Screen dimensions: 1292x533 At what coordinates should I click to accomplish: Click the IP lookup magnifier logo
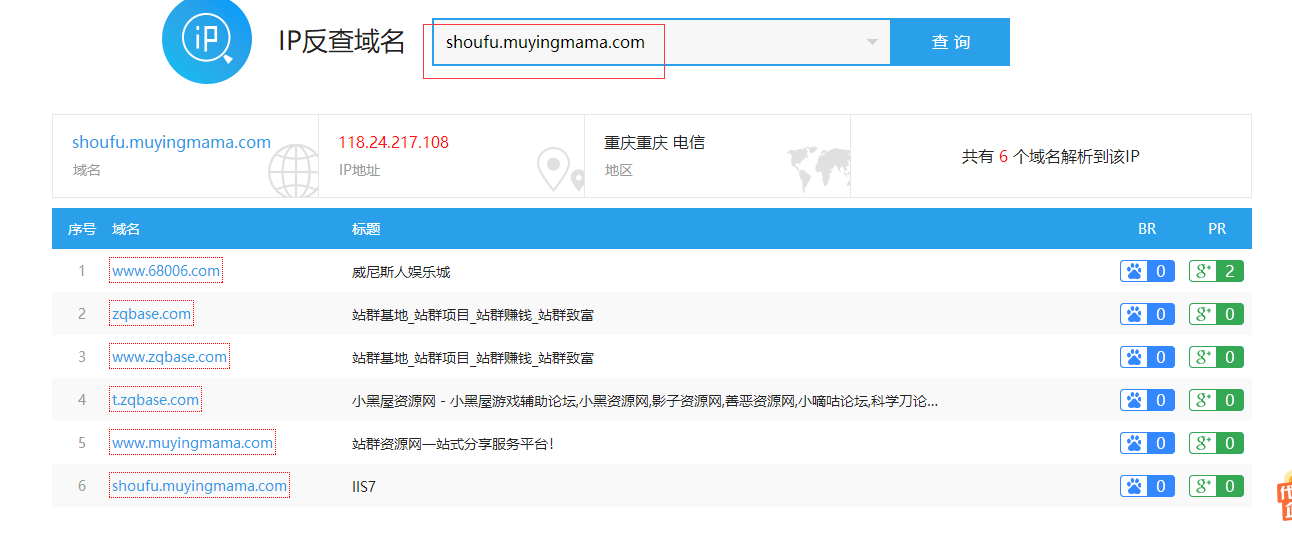(x=207, y=40)
